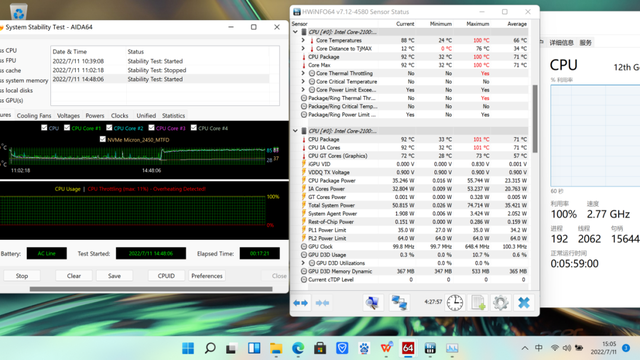Screen dimensions: 640x360
Task: Click expand-layout arrows icon in HWiNFO toolbar
Action: pyautogui.click(x=301, y=303)
